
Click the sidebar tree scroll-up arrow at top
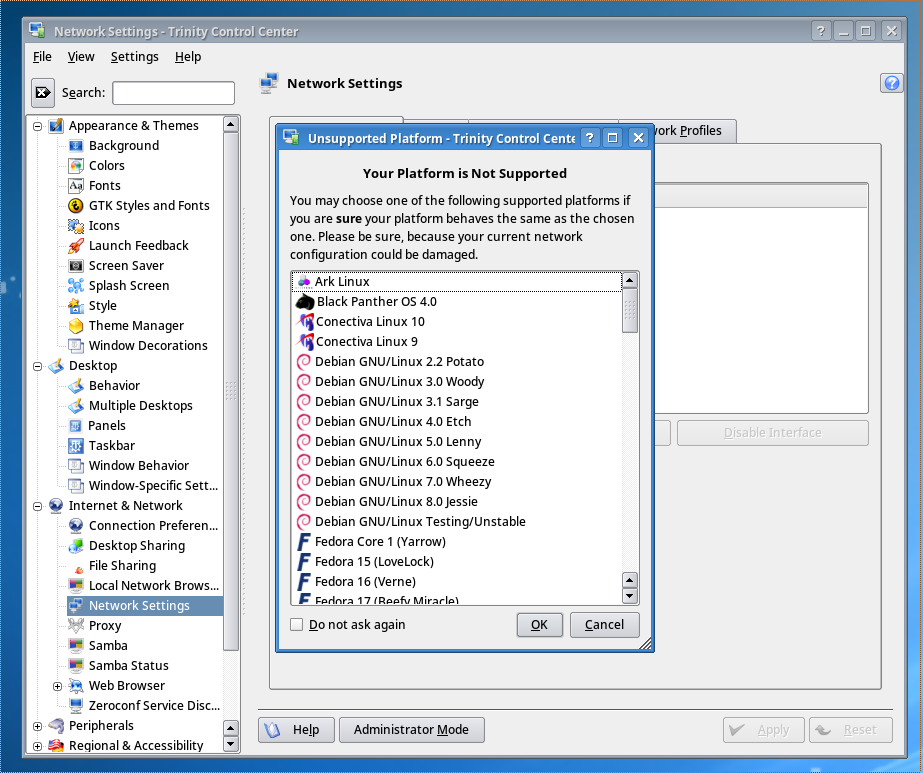(231, 124)
